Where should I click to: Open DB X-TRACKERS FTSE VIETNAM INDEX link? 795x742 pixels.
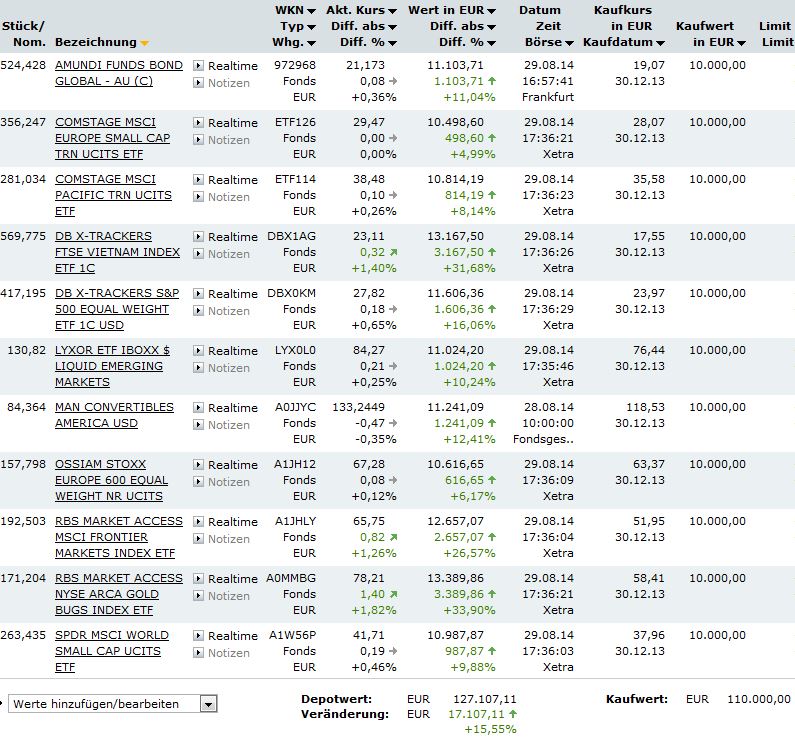coord(118,252)
